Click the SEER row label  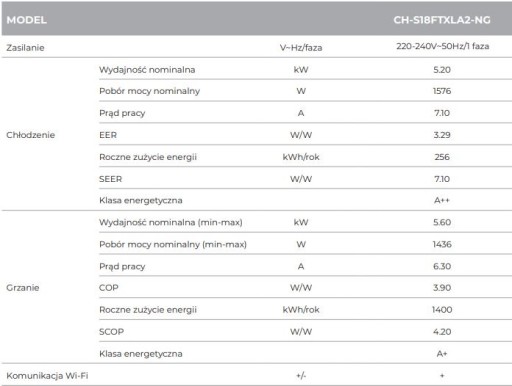coord(110,179)
